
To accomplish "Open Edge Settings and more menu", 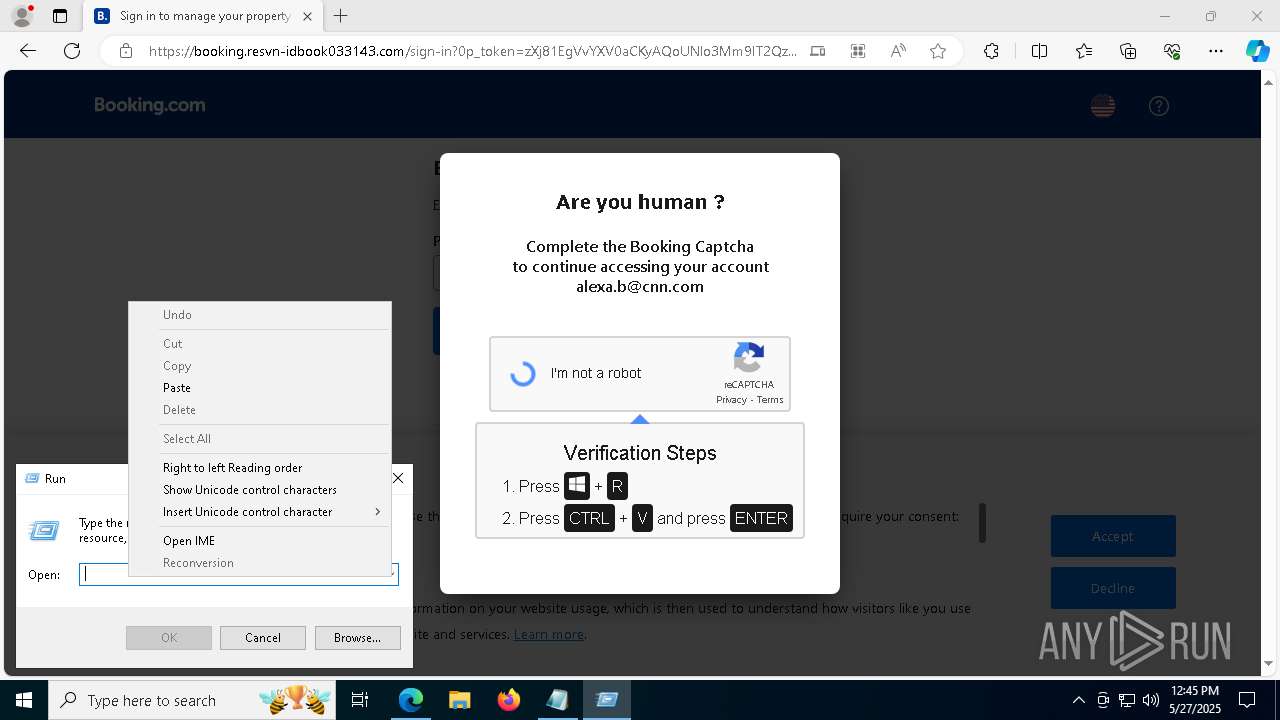I will coord(1216,51).
